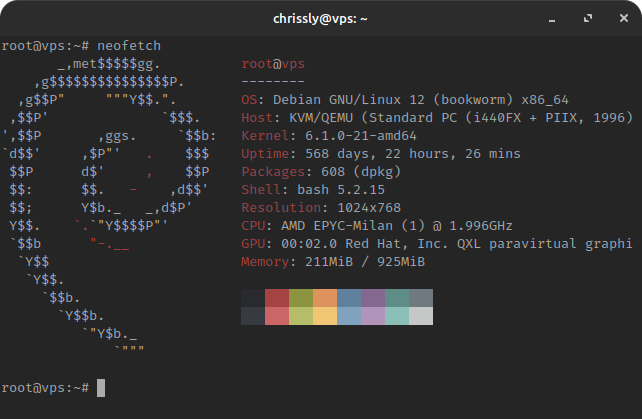Click the light green color block, bottom row

[x=301, y=316]
